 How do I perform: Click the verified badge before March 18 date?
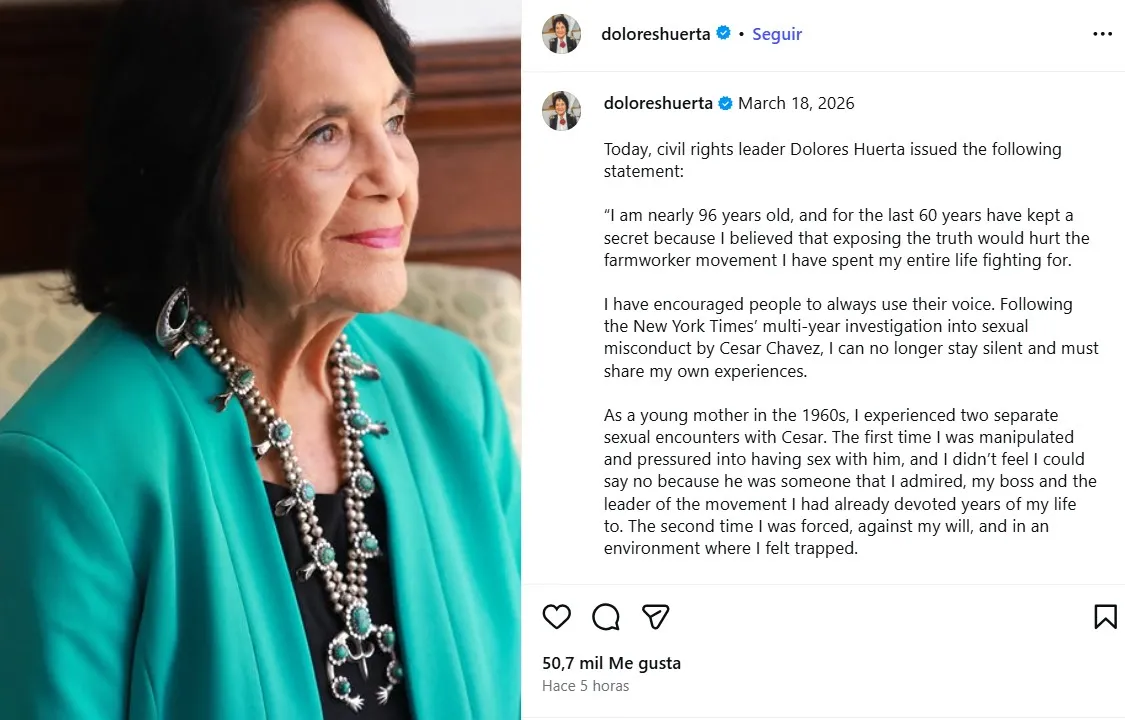click(x=725, y=103)
